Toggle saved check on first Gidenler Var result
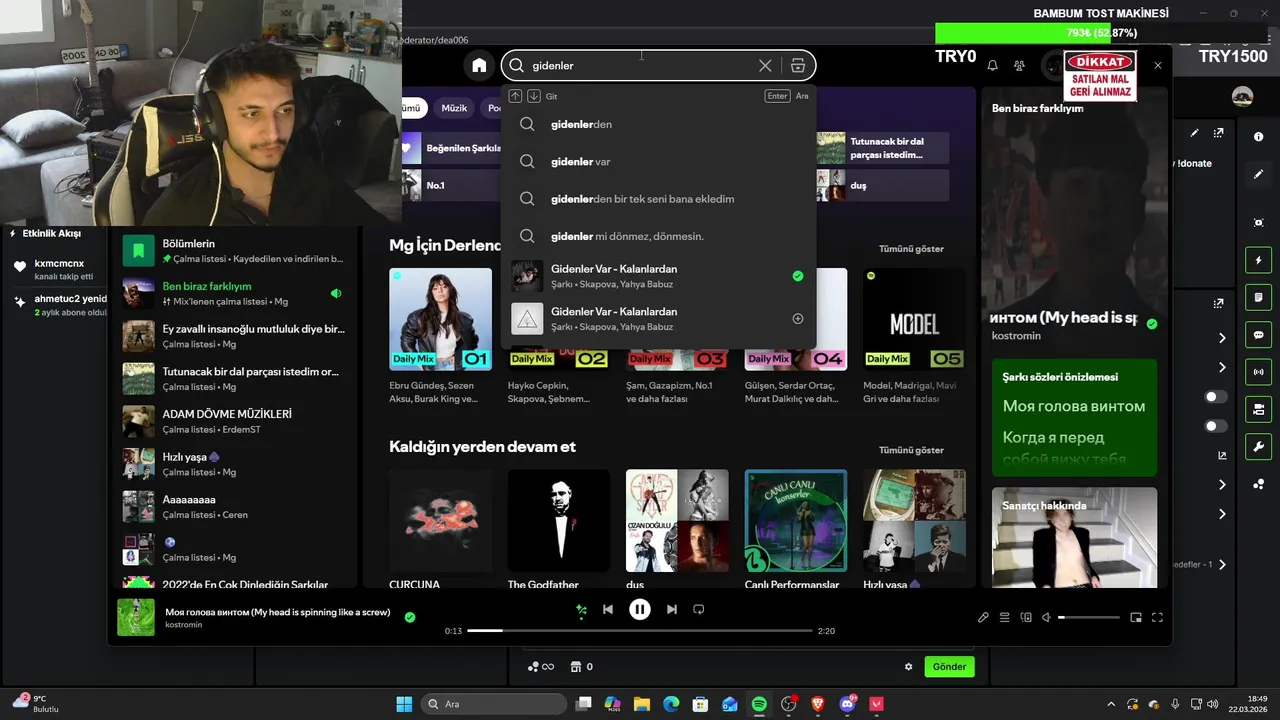Screen dimensions: 1280x720 (798, 276)
